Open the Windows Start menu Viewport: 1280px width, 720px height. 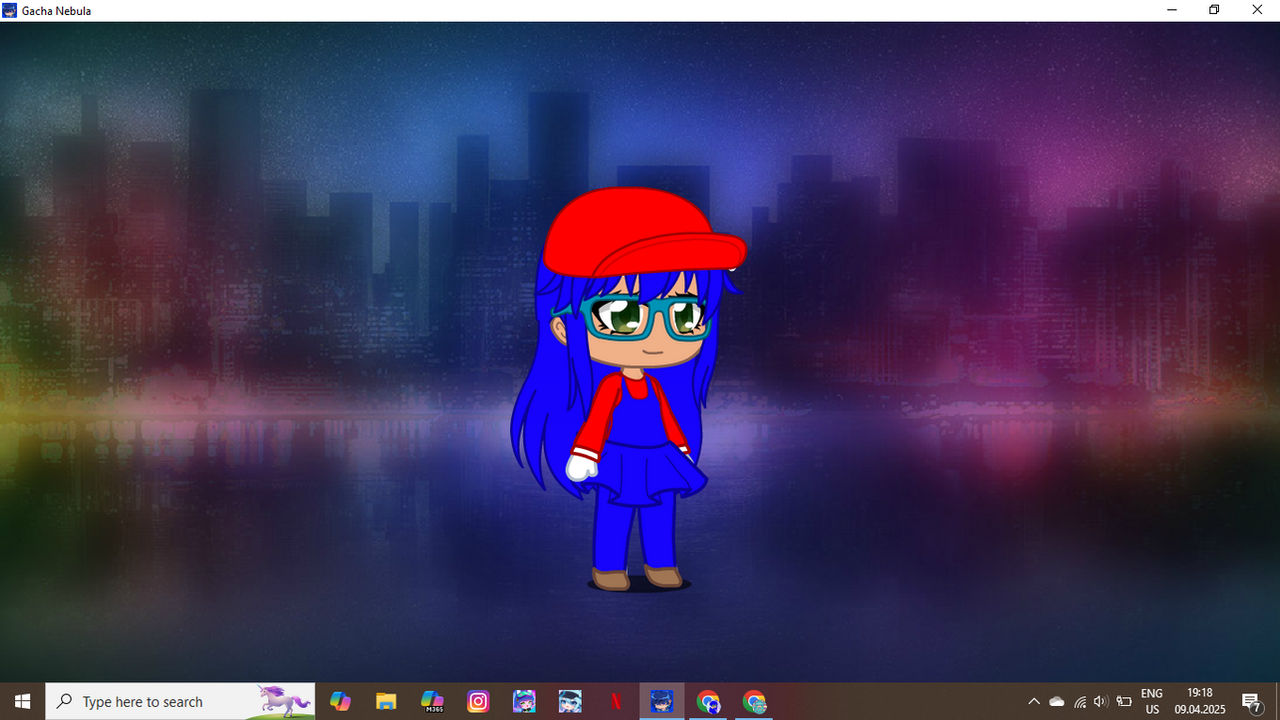coord(22,702)
